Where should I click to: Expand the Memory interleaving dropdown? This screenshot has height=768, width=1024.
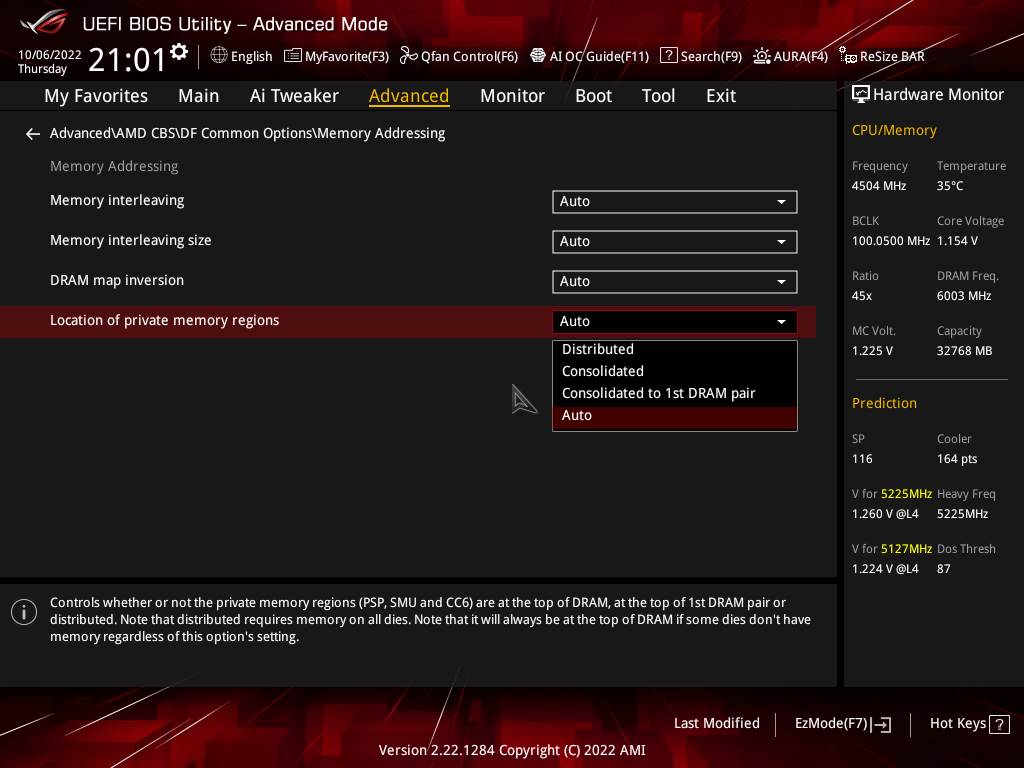[674, 201]
